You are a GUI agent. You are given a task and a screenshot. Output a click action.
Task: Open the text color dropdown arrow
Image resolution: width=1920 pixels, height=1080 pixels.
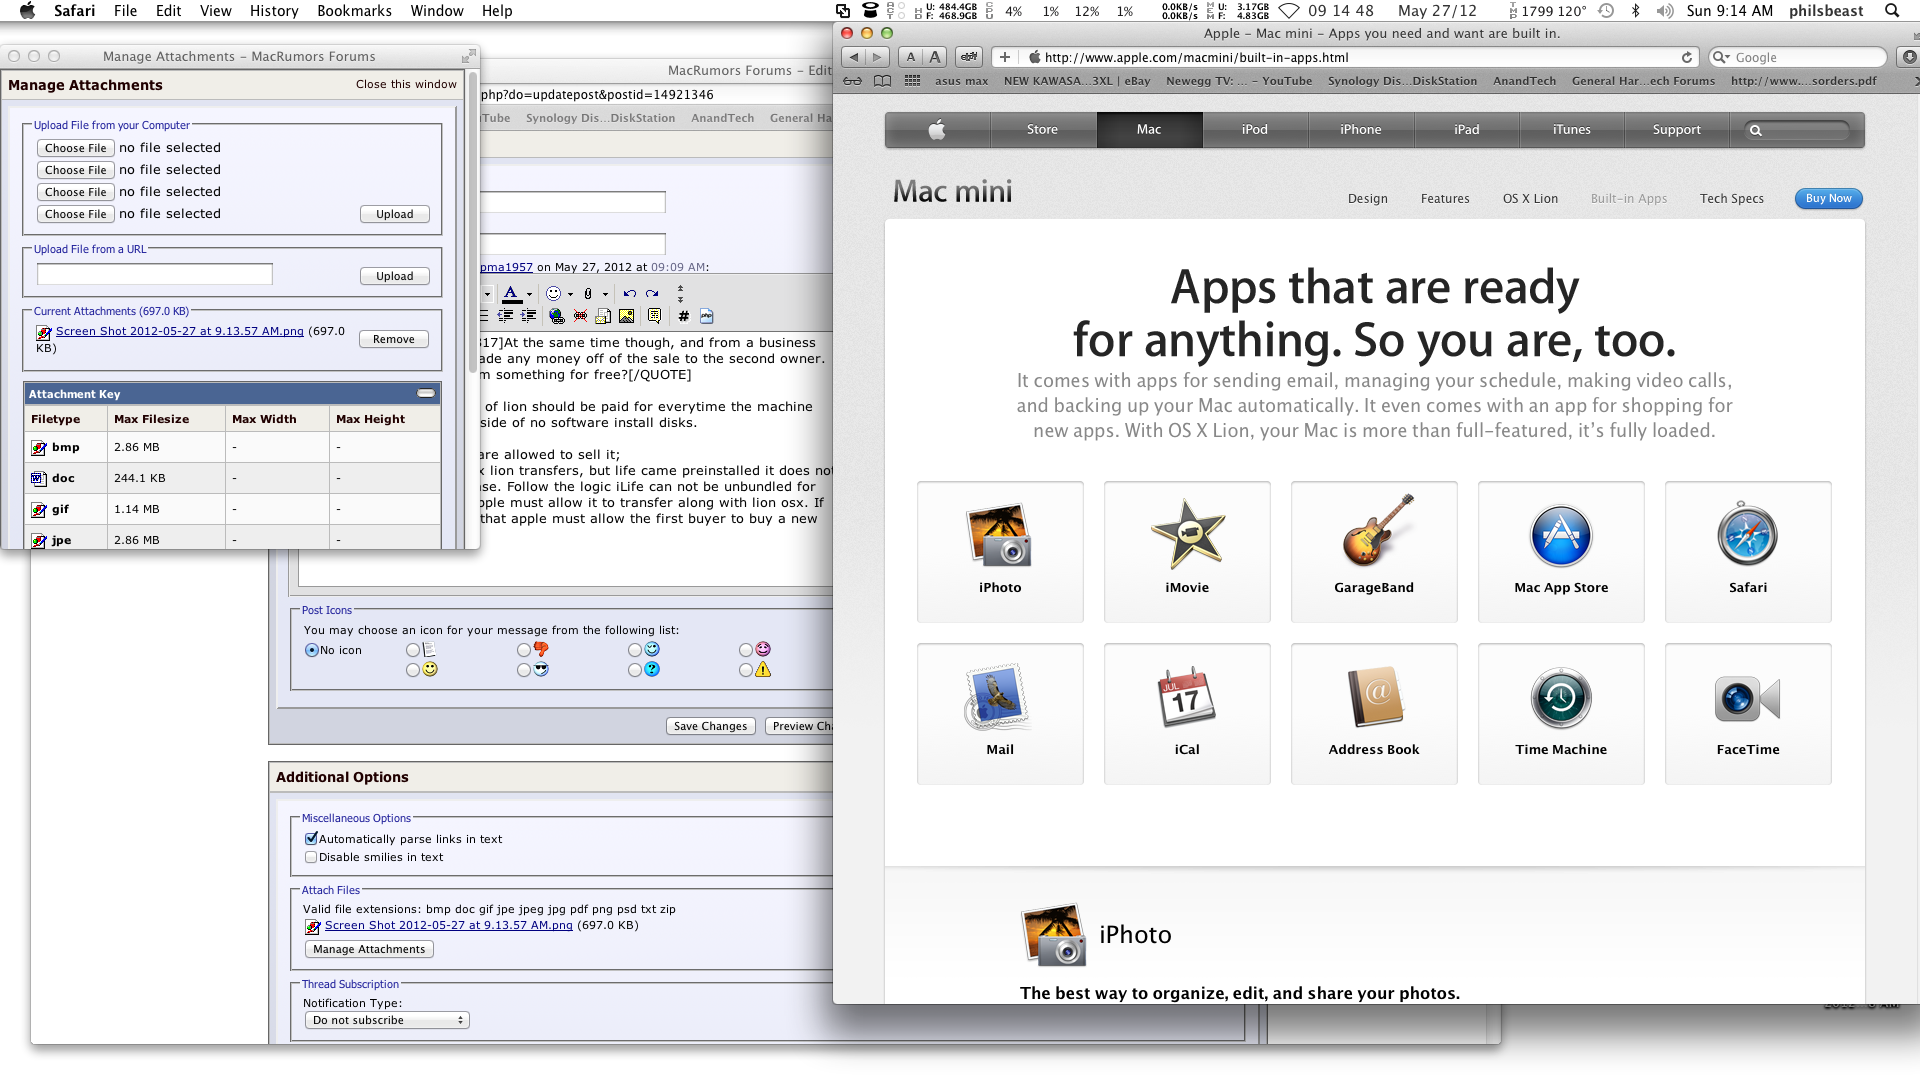[529, 294]
